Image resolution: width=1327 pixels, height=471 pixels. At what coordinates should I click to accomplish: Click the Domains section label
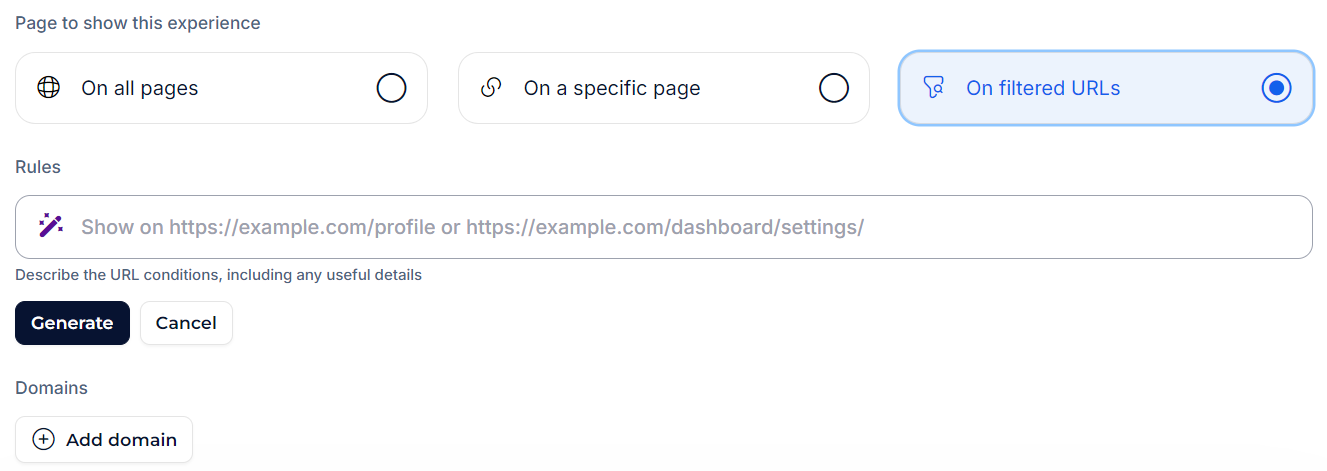click(x=51, y=388)
